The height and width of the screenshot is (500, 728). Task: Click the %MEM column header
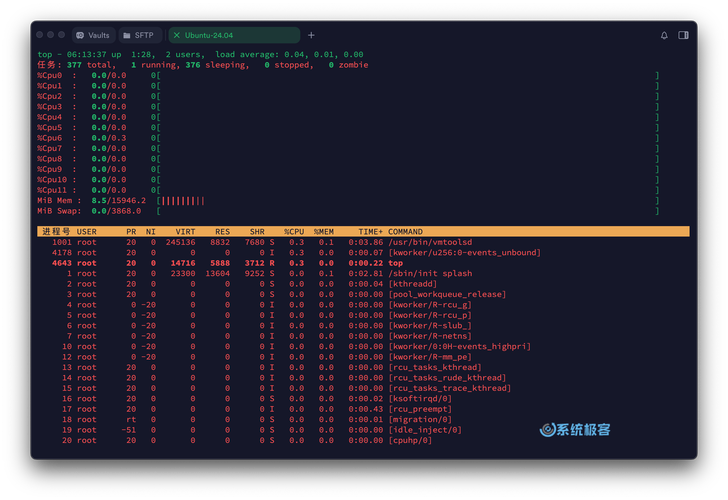coord(323,231)
